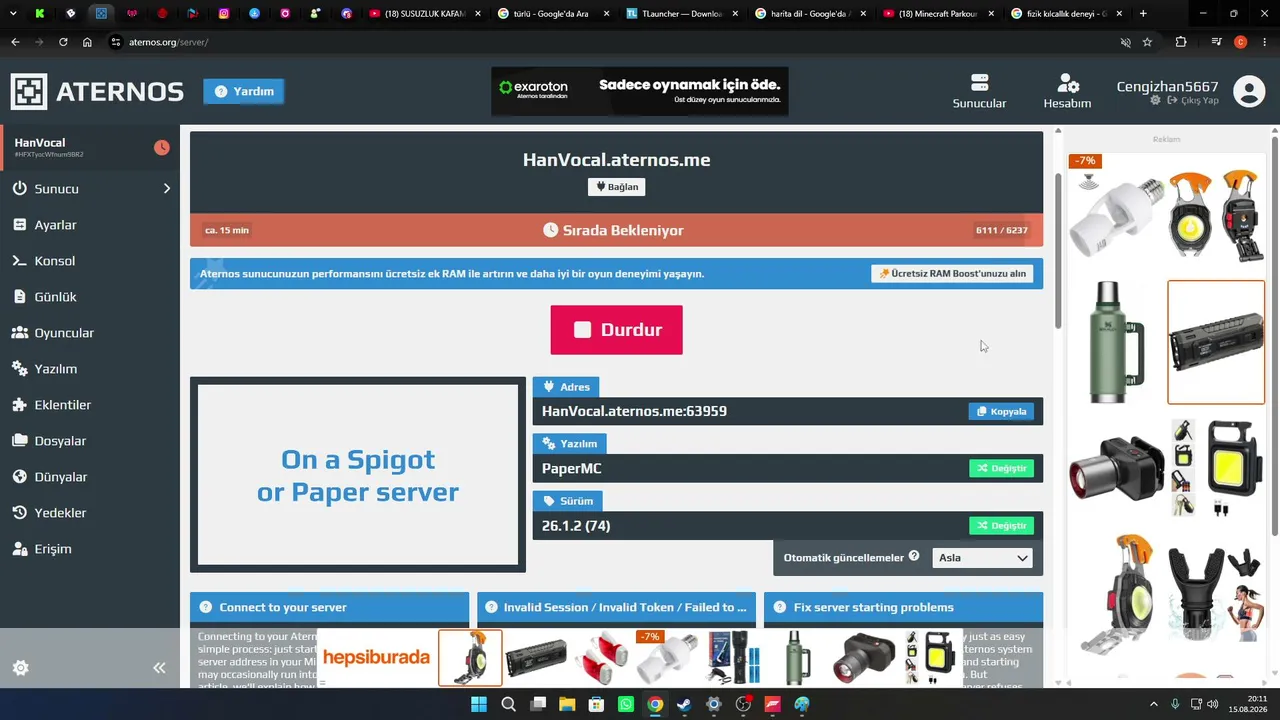Click green thermos in right ad column
This screenshot has height=720, width=1280.
click(x=1116, y=342)
